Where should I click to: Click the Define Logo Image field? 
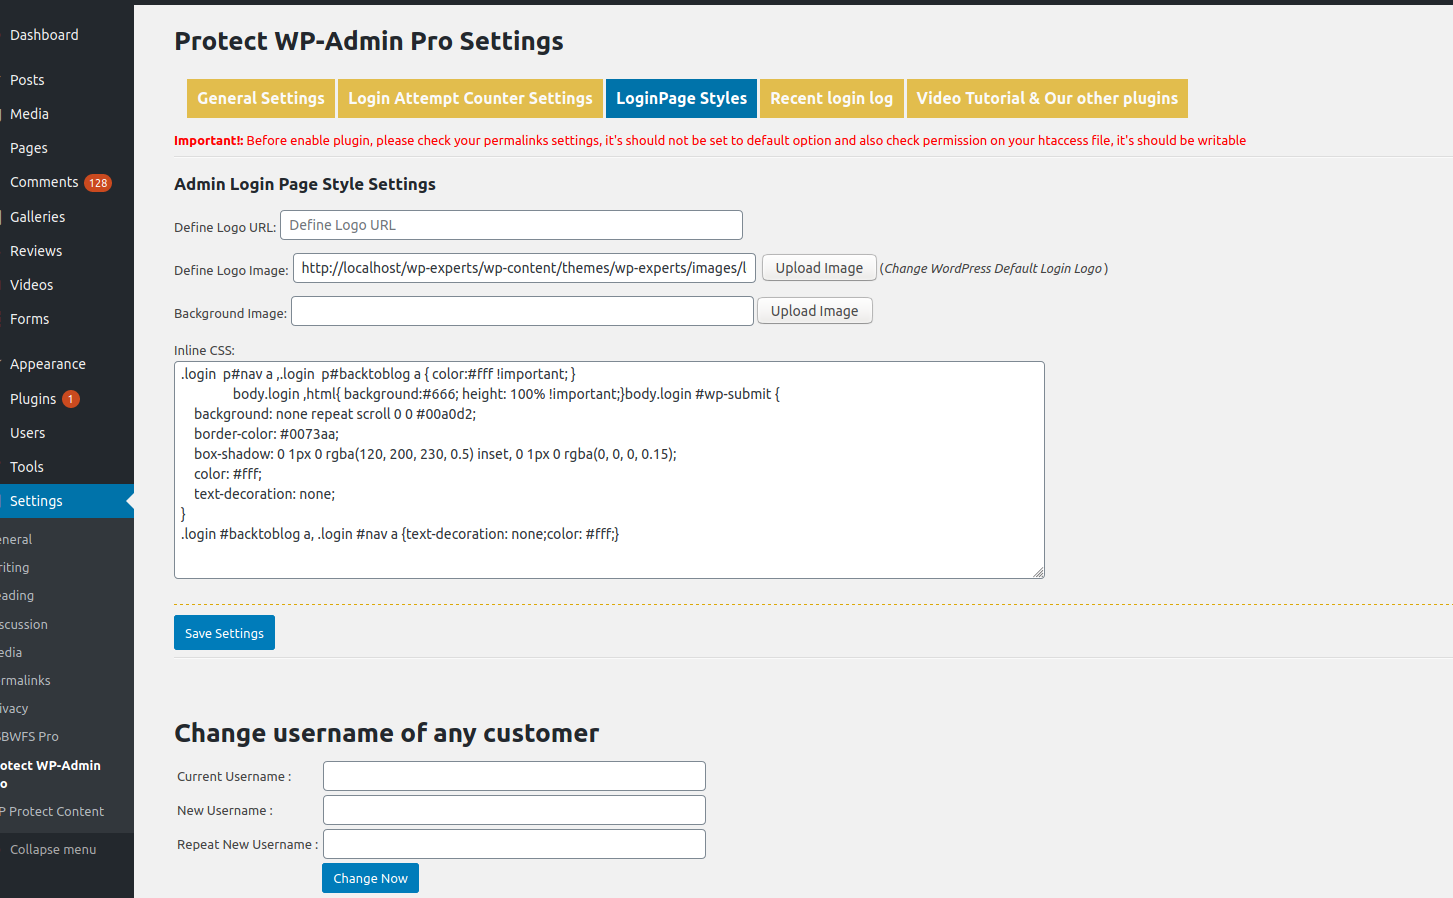524,268
